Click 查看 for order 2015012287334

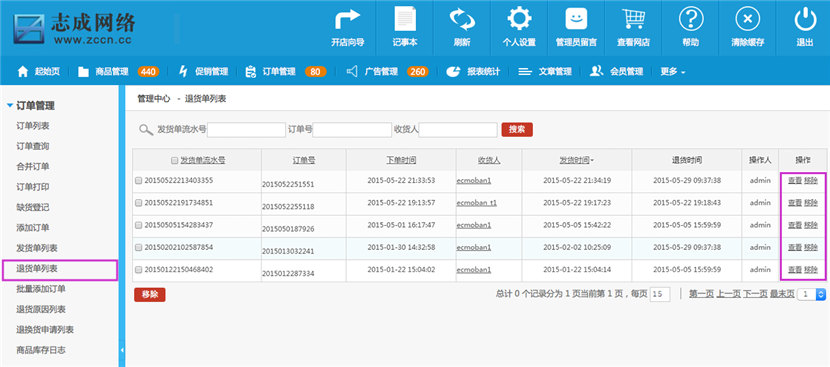[795, 270]
